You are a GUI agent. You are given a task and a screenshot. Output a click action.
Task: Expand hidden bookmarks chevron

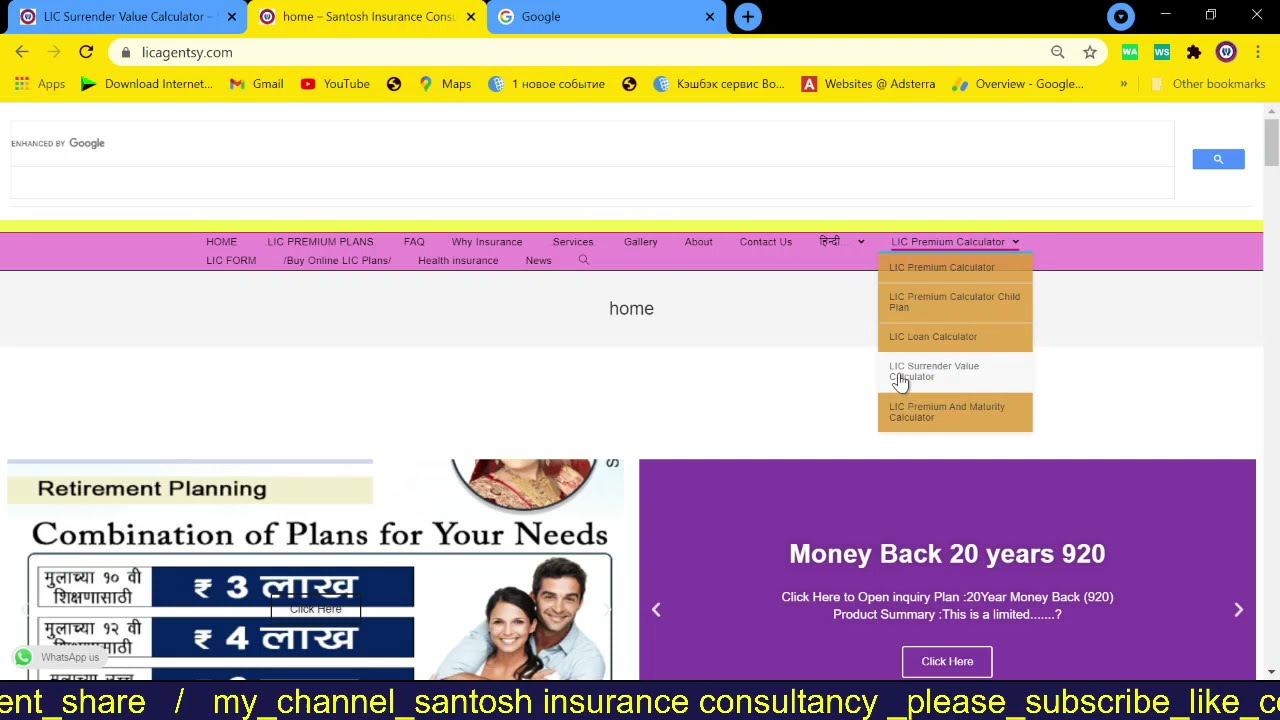point(1124,84)
